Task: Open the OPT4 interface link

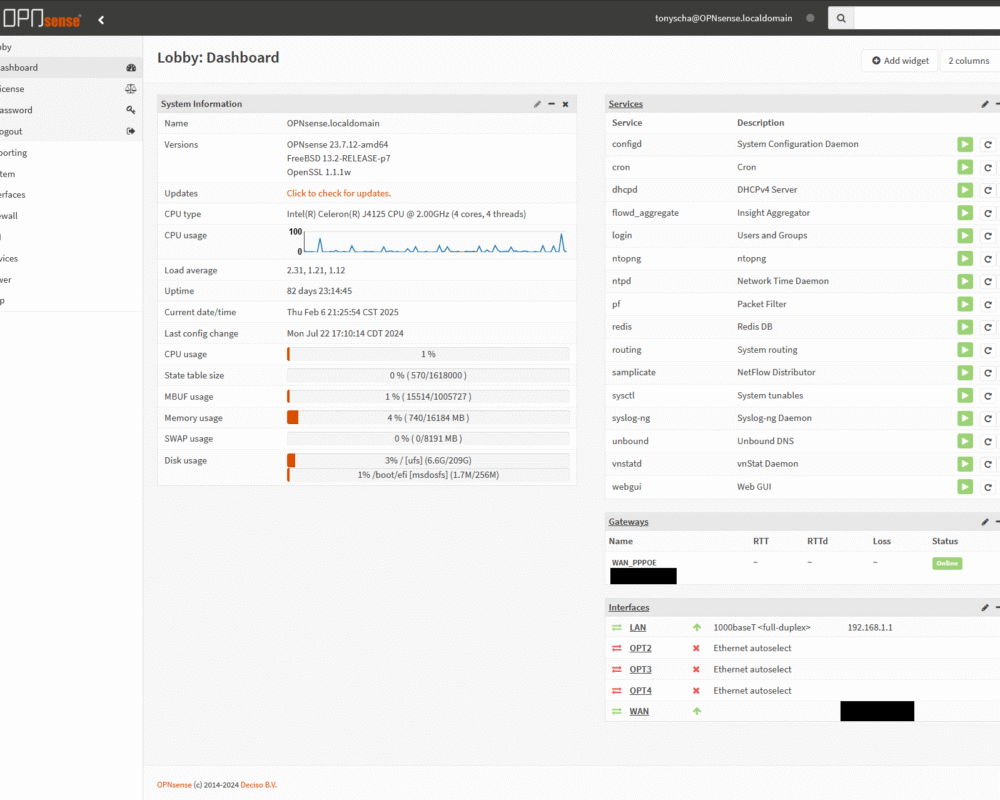Action: pyautogui.click(x=640, y=690)
